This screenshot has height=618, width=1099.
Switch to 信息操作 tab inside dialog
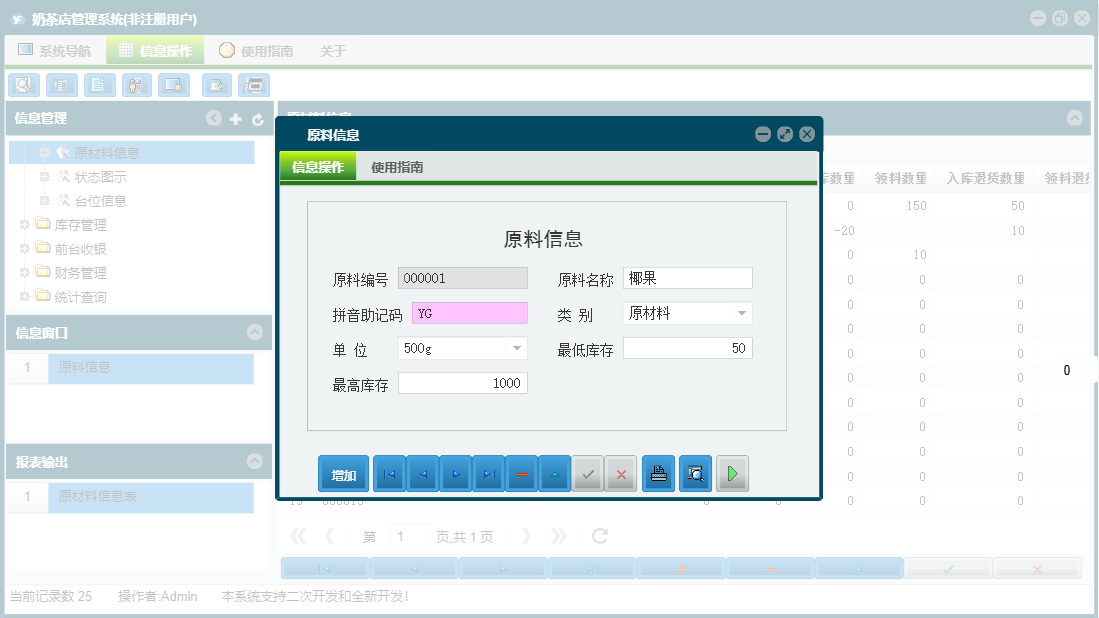(318, 167)
